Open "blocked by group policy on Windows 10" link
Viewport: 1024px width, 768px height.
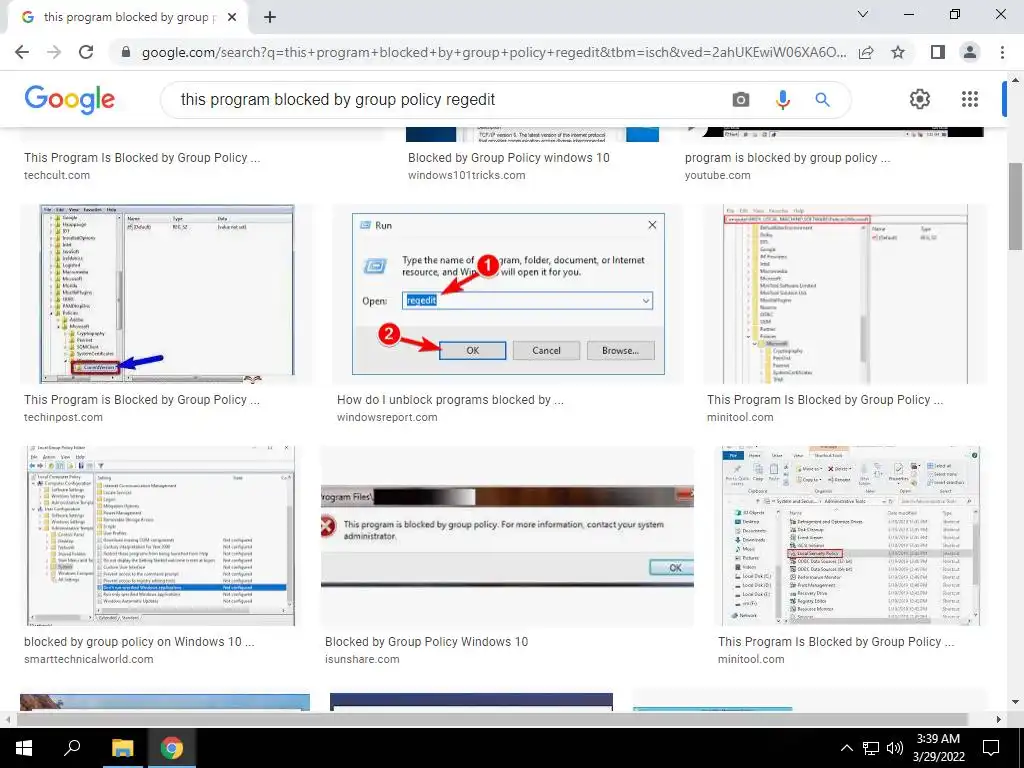click(x=139, y=642)
